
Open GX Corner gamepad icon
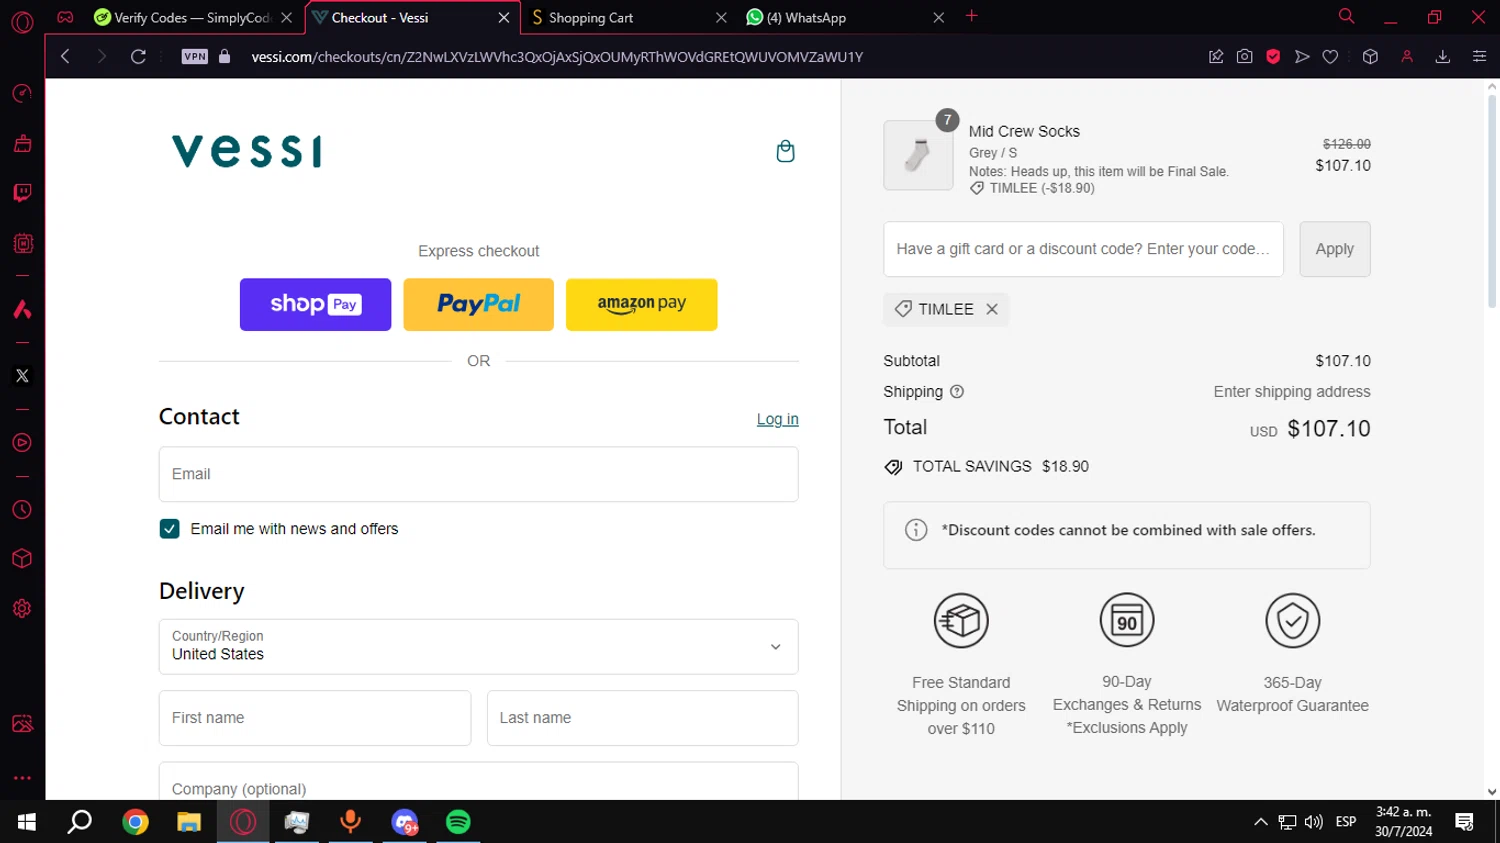click(x=65, y=17)
